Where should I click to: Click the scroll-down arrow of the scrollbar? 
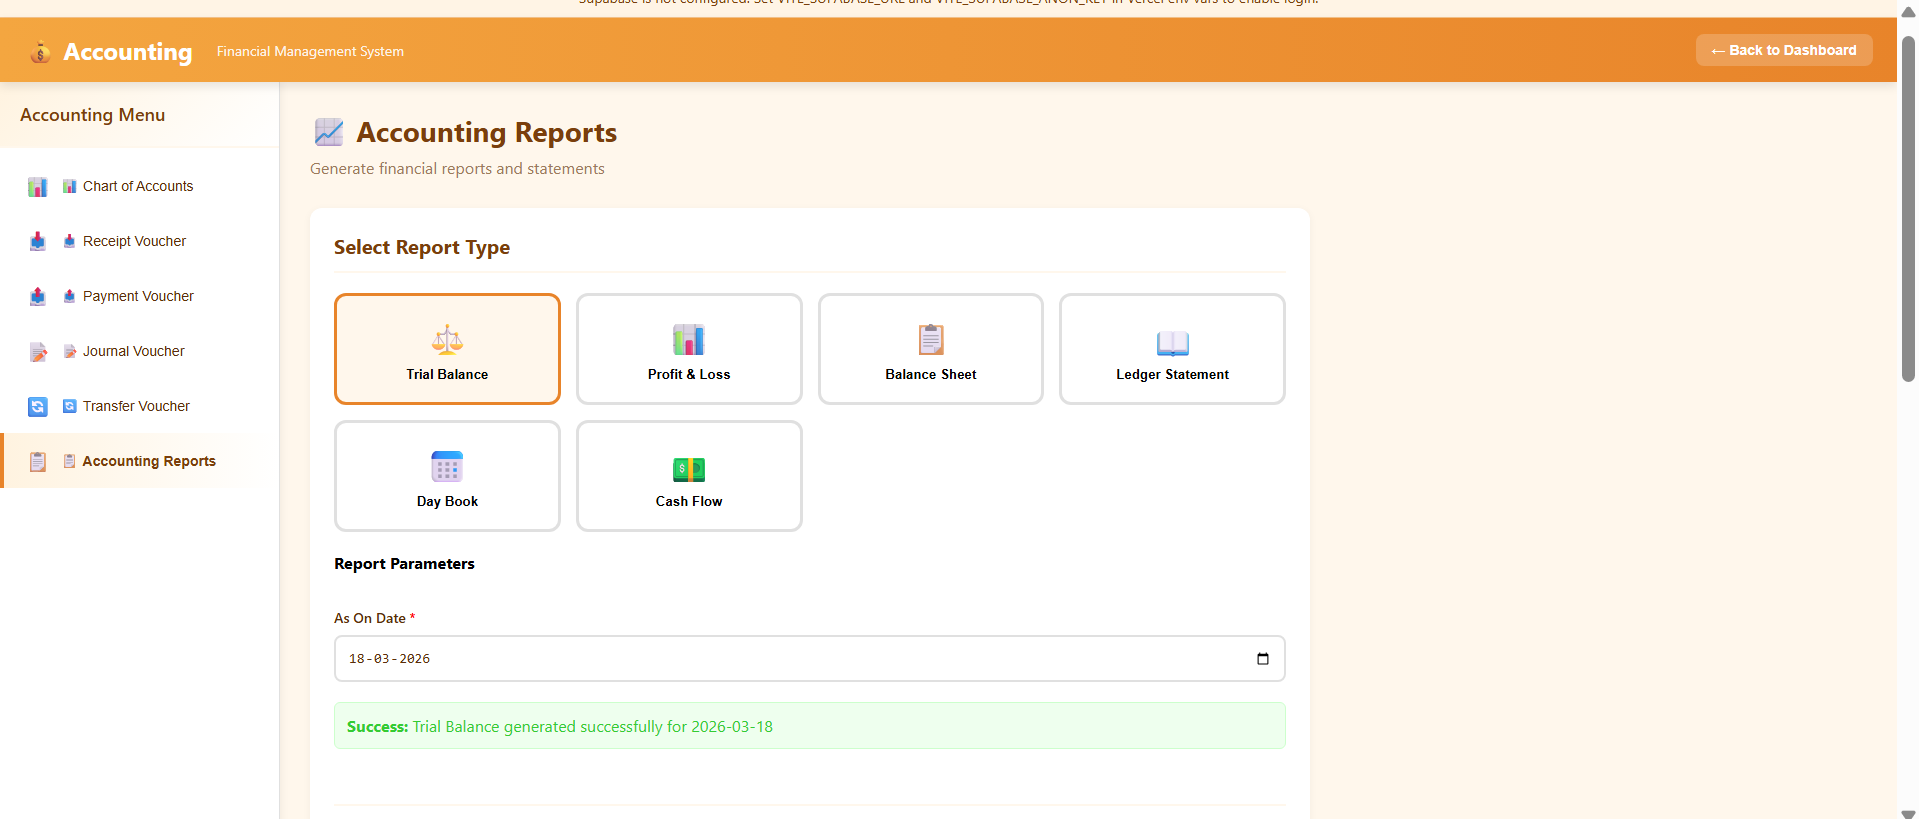pyautogui.click(x=1908, y=812)
